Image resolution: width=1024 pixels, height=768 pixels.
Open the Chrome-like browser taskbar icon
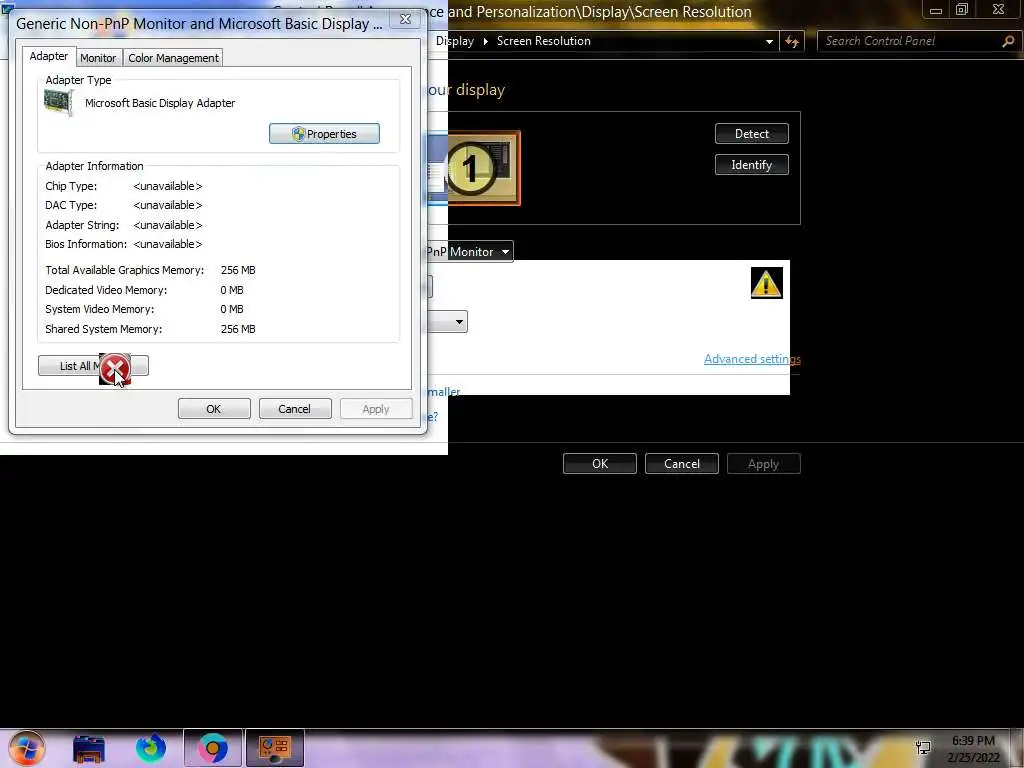[x=213, y=748]
